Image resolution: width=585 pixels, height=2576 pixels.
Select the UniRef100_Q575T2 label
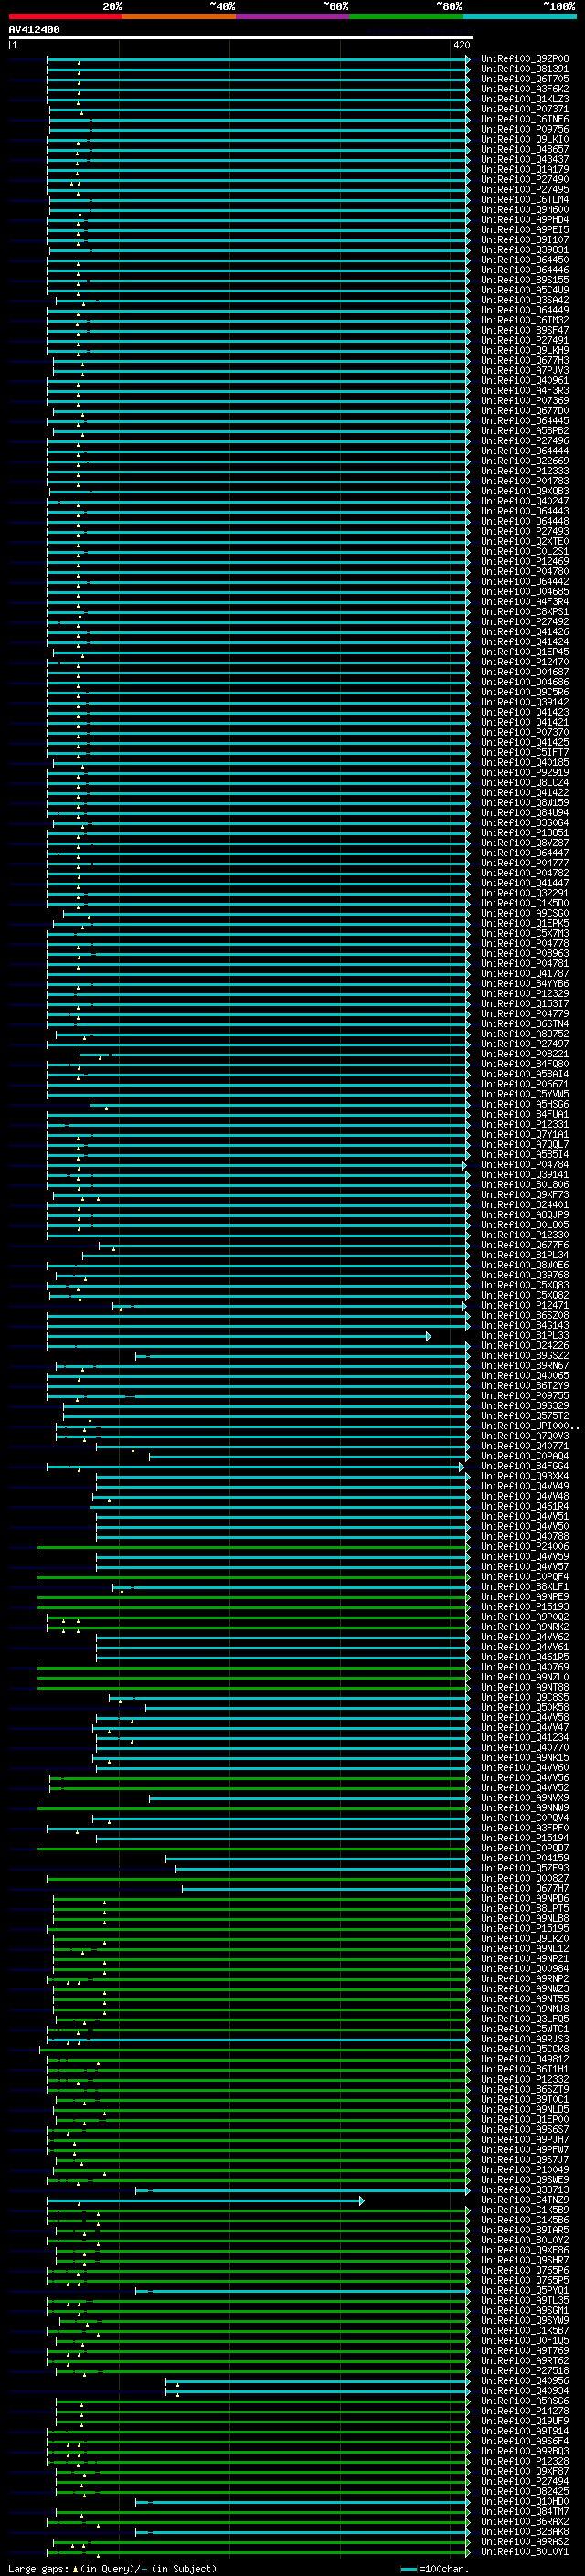click(x=524, y=1415)
